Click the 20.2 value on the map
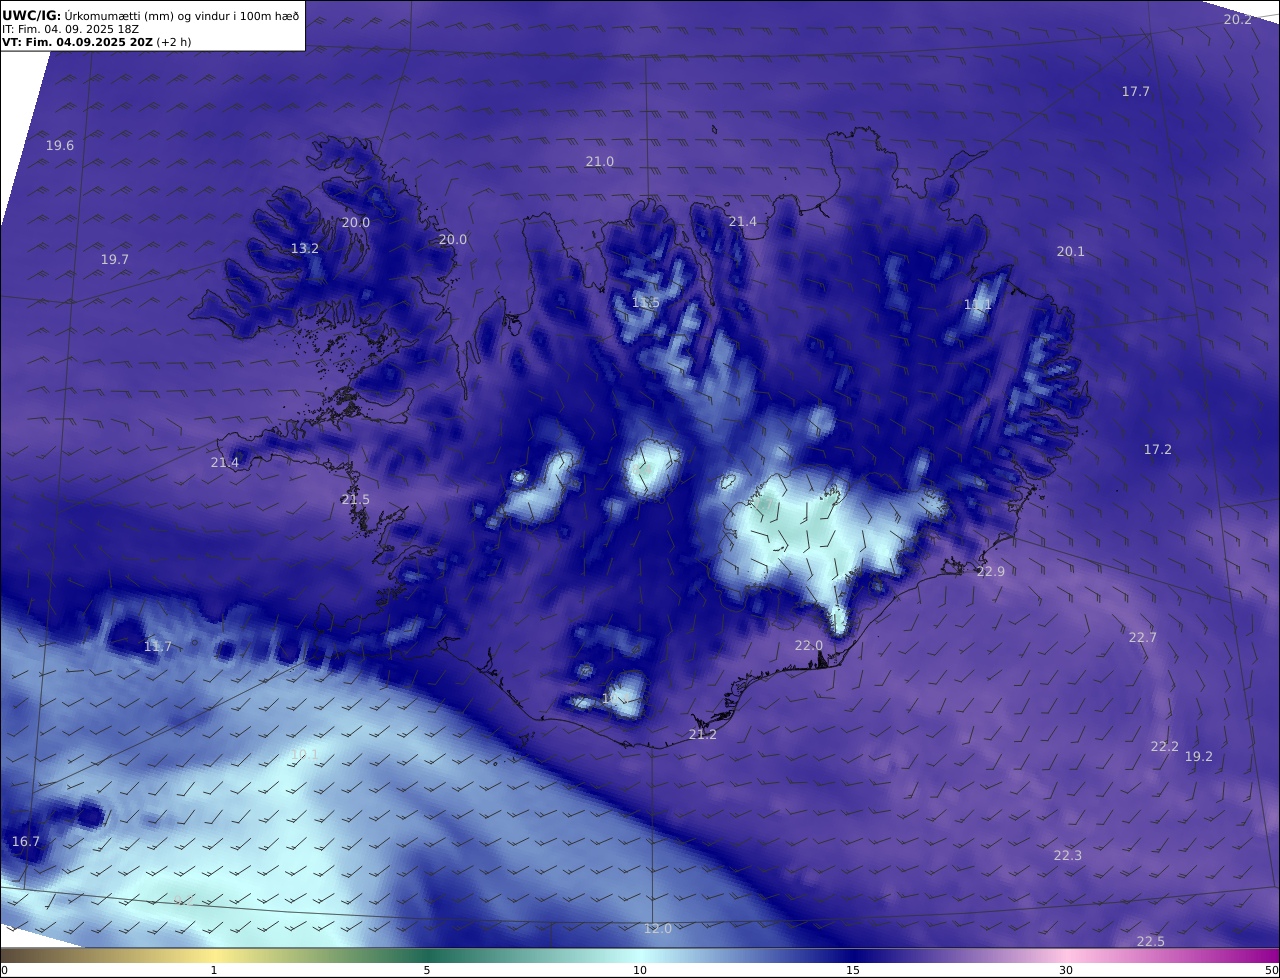1280x978 pixels. pos(1238,20)
